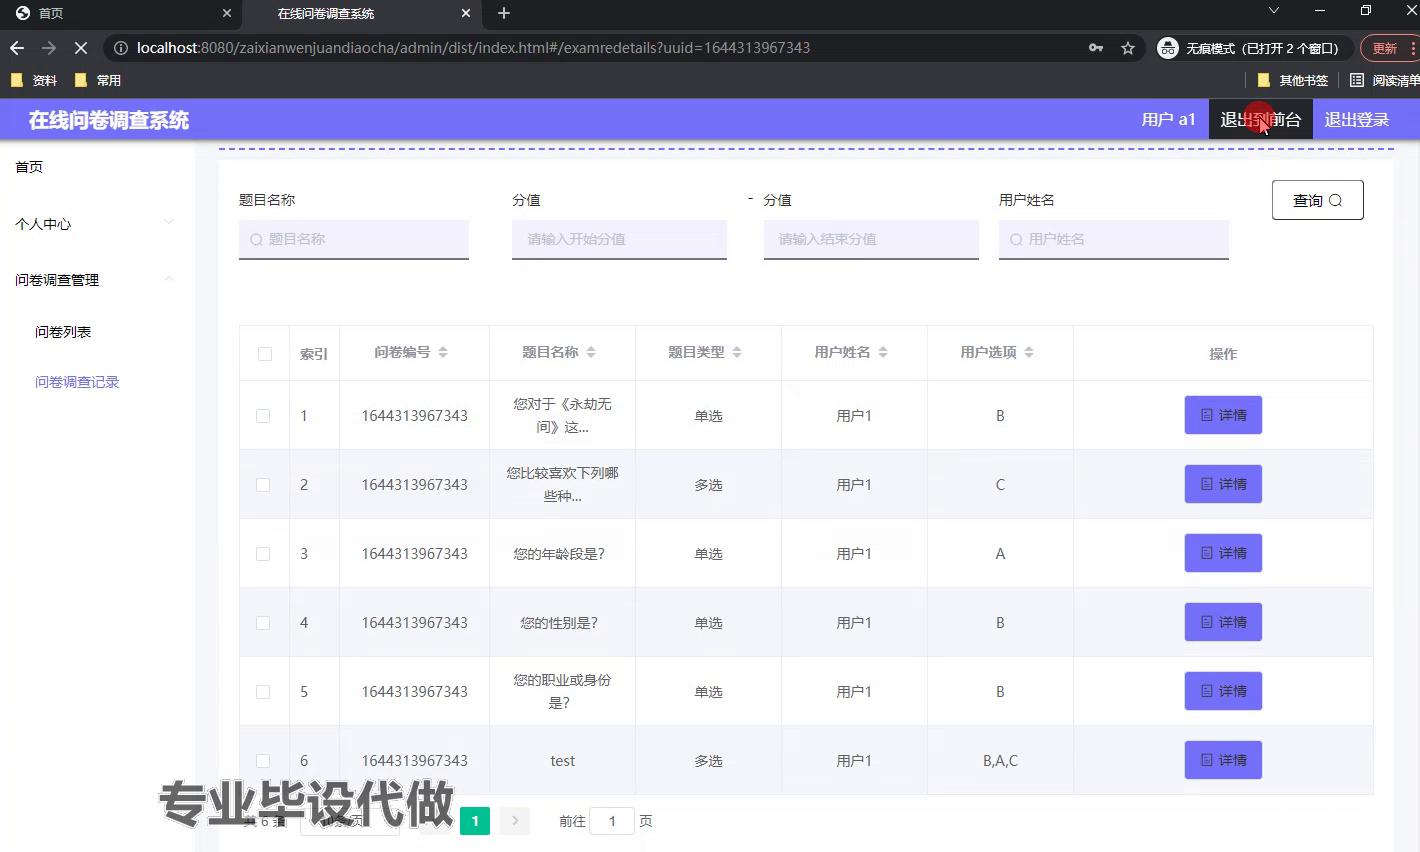The image size is (1420, 852).
Task: Bookmark this page with the star icon
Action: tap(1128, 48)
